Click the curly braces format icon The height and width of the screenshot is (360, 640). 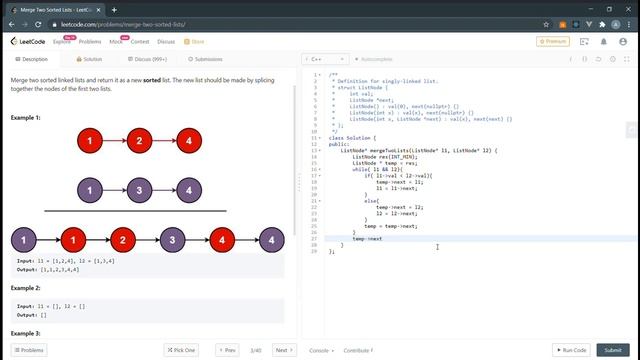(x=584, y=59)
